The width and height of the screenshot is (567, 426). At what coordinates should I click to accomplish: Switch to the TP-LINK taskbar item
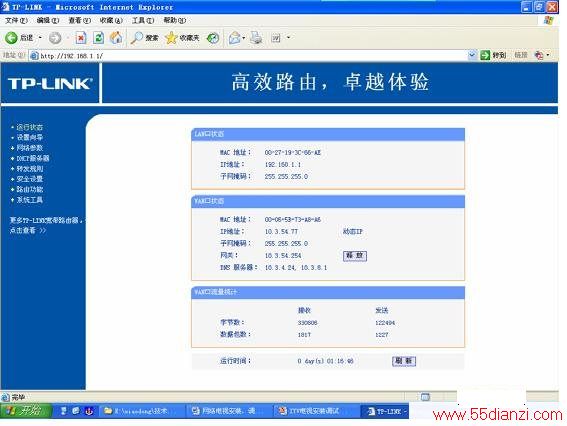click(385, 411)
